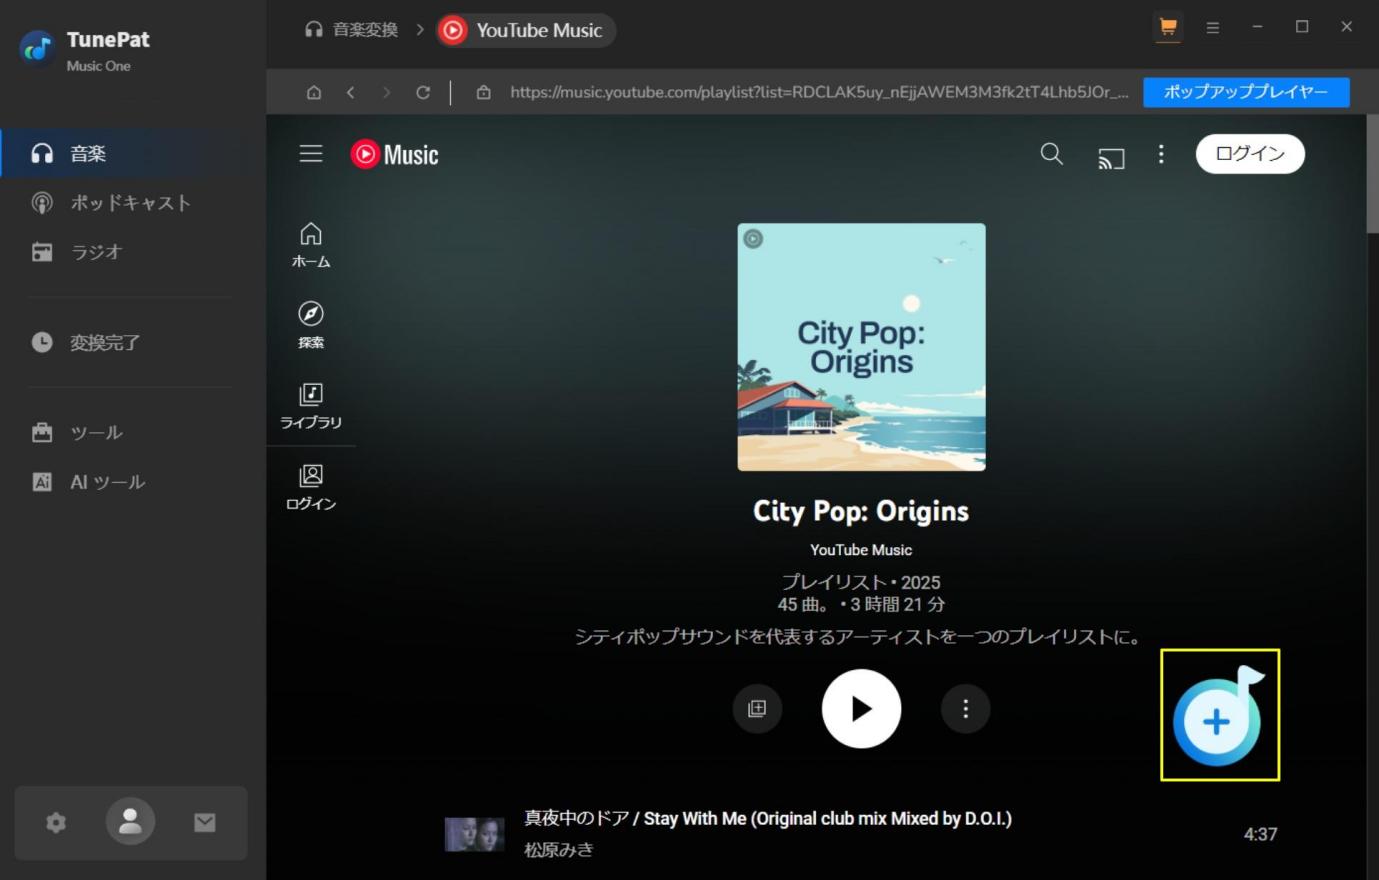The width and height of the screenshot is (1379, 880).
Task: Go to browser home via house icon
Action: (x=314, y=92)
